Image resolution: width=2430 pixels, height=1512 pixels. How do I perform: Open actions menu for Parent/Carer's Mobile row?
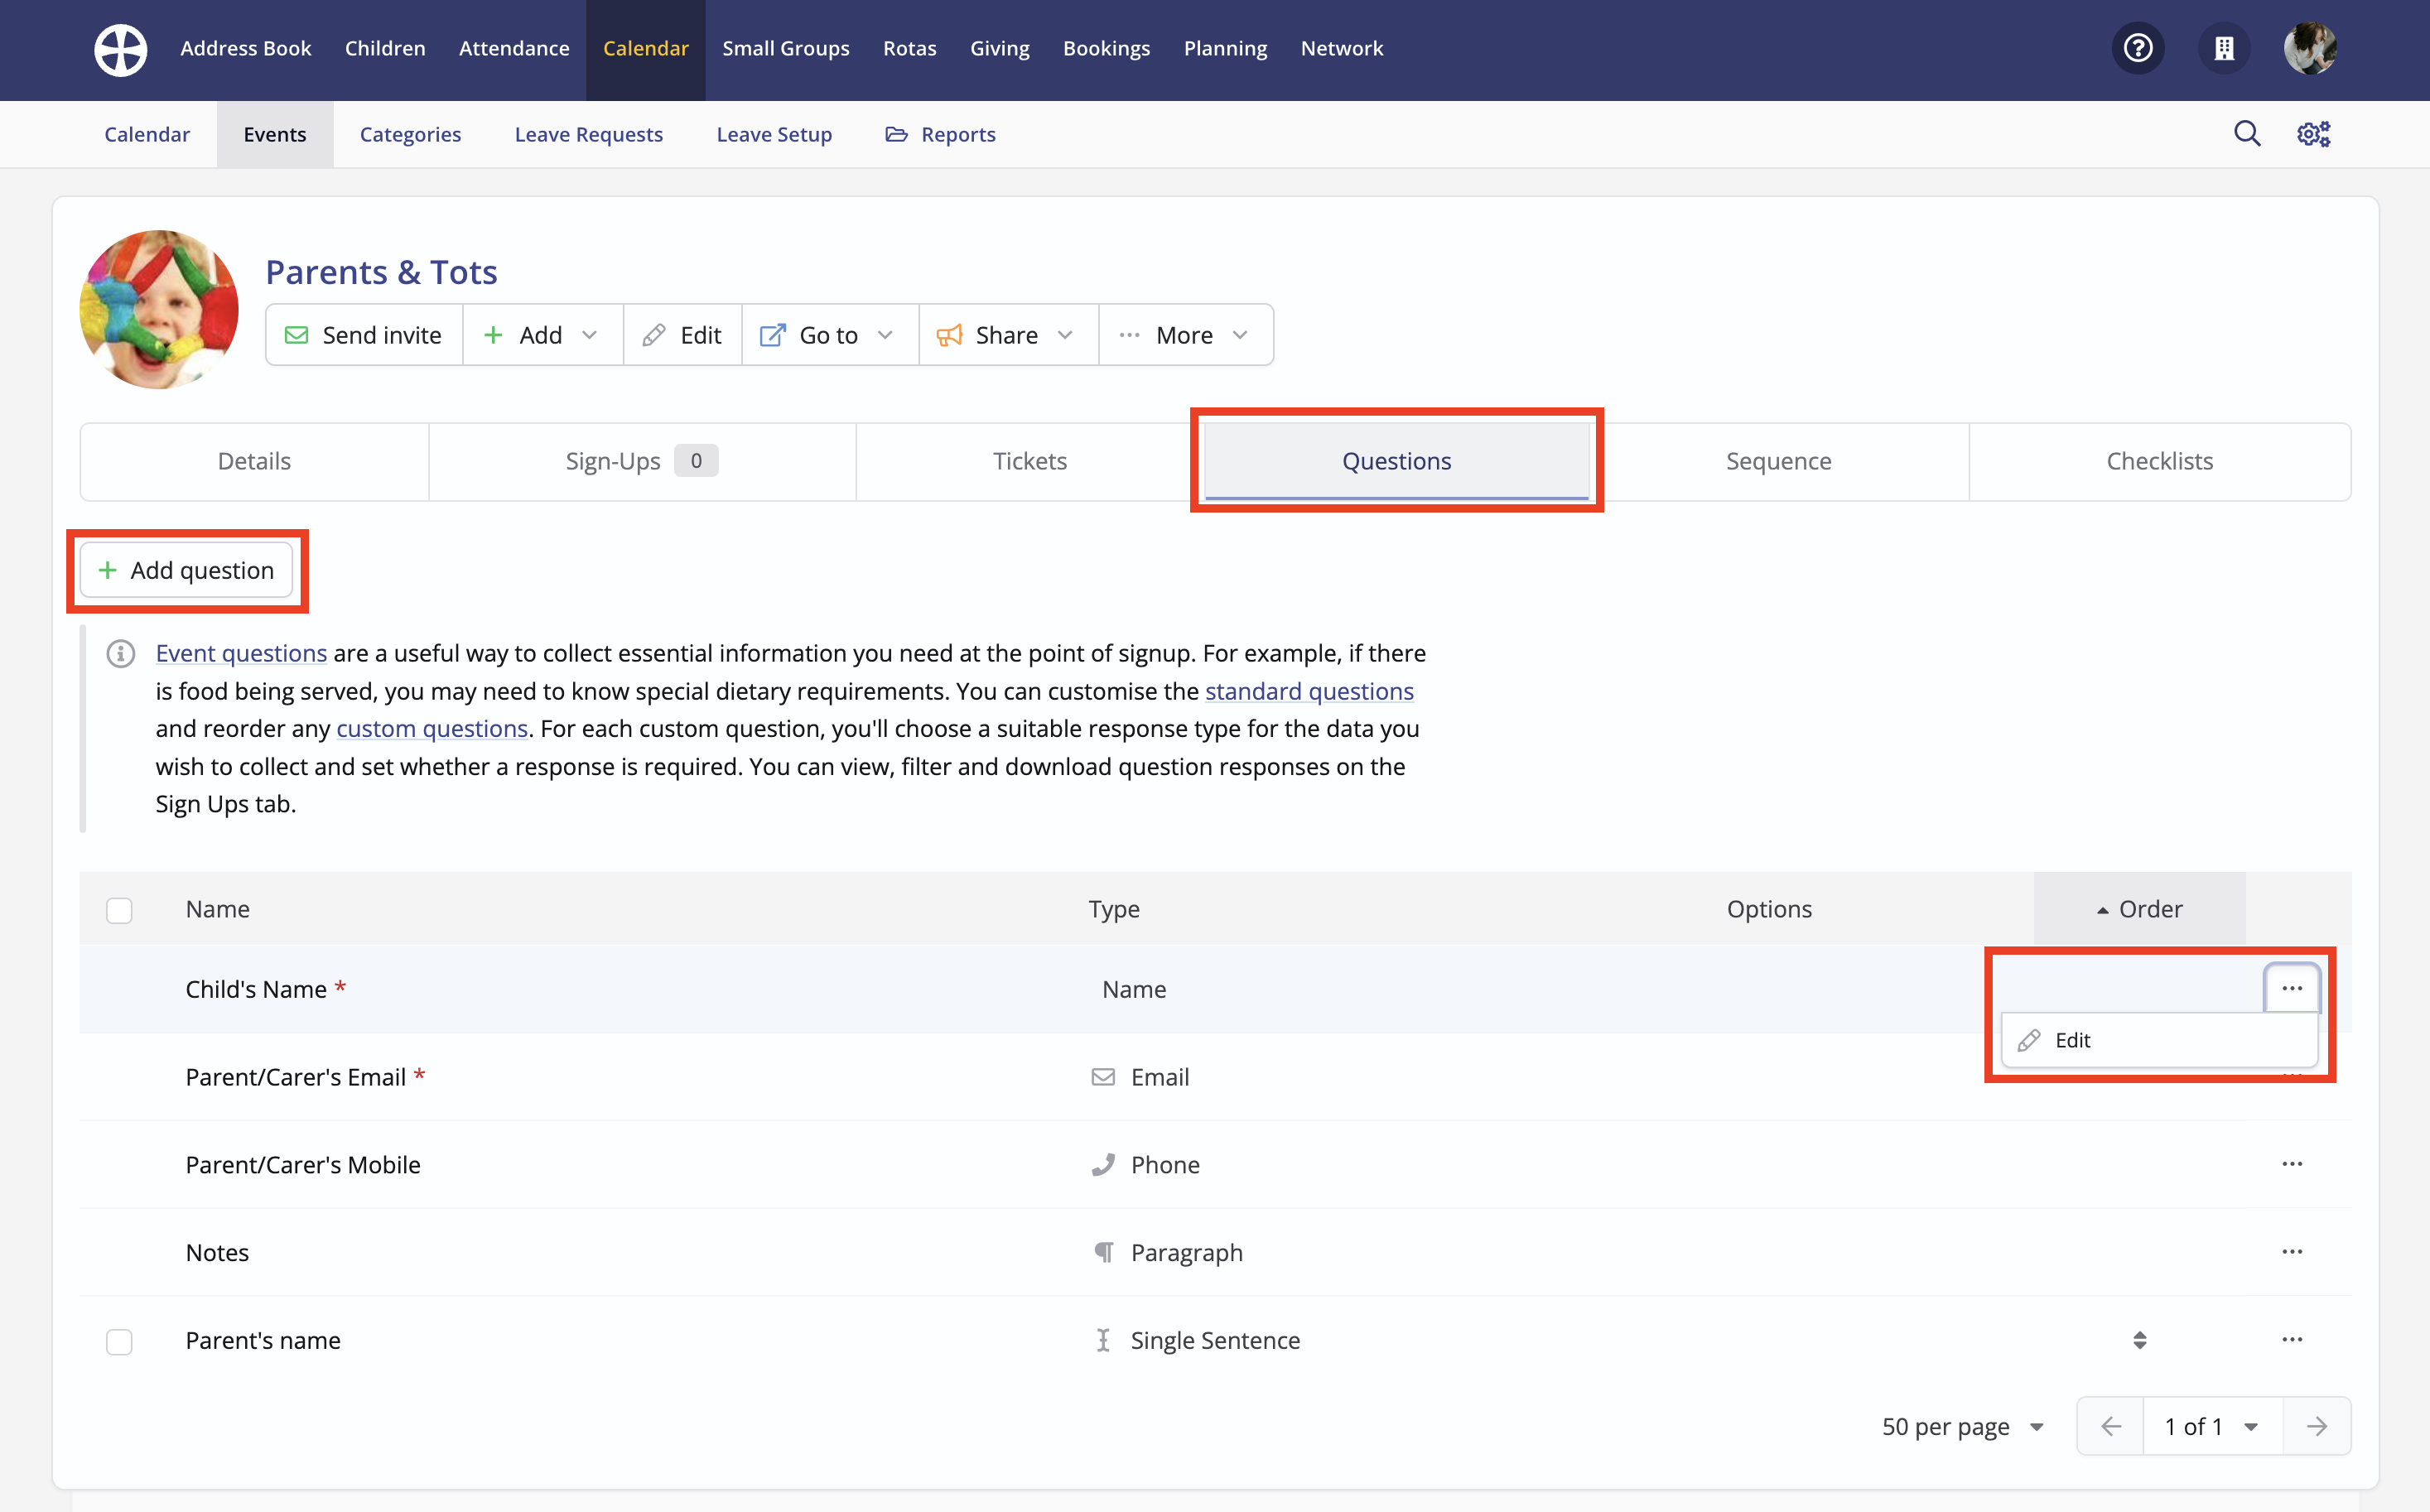point(2291,1164)
